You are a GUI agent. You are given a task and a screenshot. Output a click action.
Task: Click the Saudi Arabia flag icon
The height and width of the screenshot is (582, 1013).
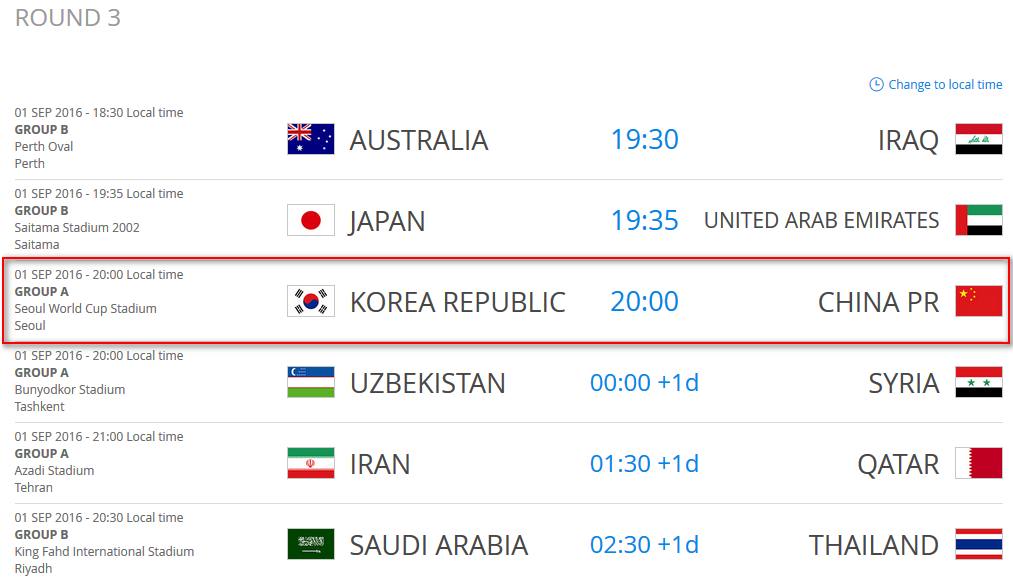click(x=310, y=544)
